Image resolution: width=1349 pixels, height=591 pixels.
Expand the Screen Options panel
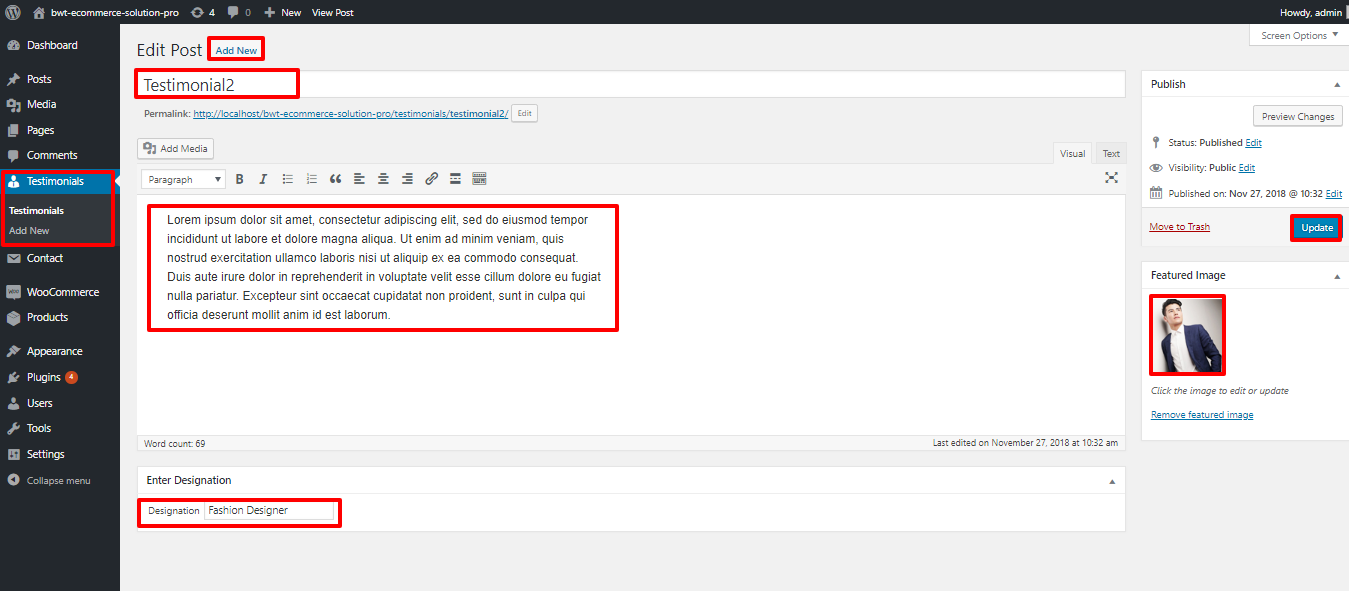pos(1298,36)
